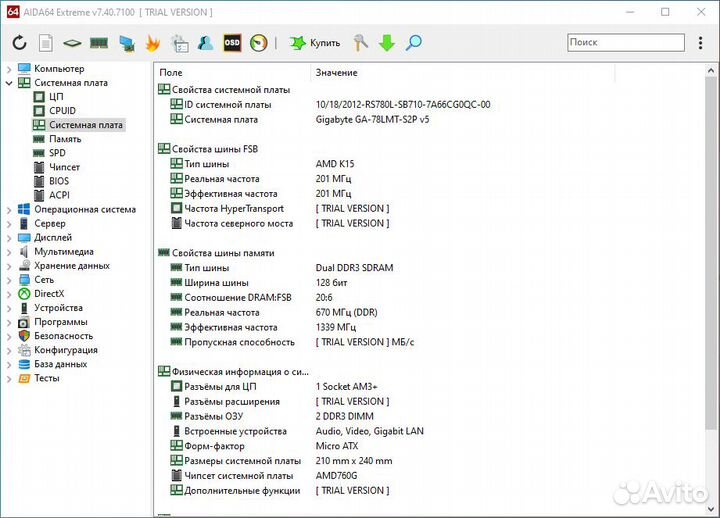Click the Поле column header

pyautogui.click(x=171, y=73)
